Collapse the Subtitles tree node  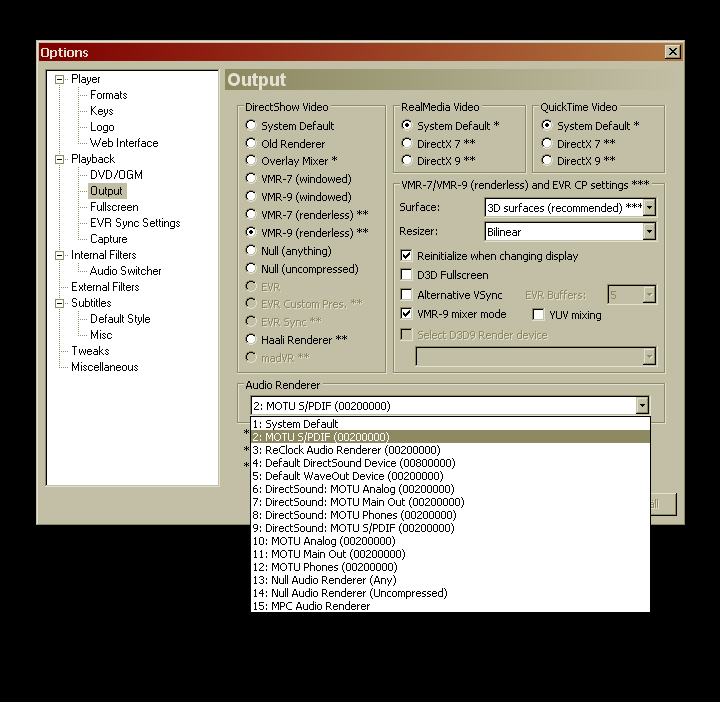pos(59,303)
